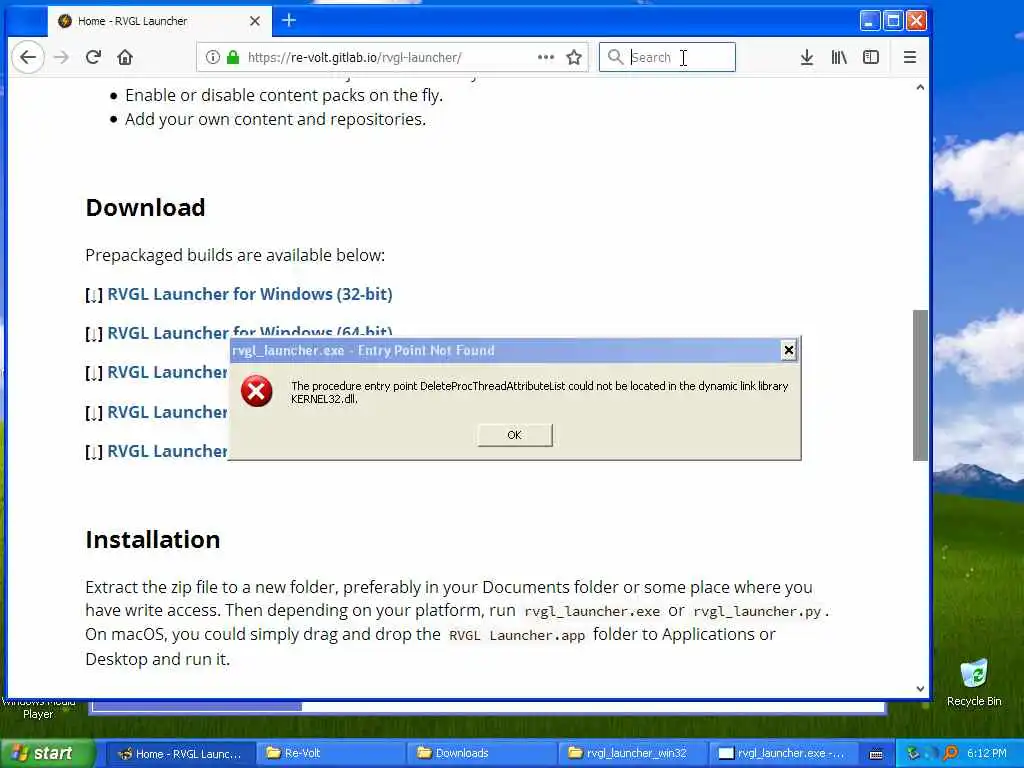Image resolution: width=1024 pixels, height=768 pixels.
Task: Open the Firefox home page icon
Action: [x=125, y=57]
